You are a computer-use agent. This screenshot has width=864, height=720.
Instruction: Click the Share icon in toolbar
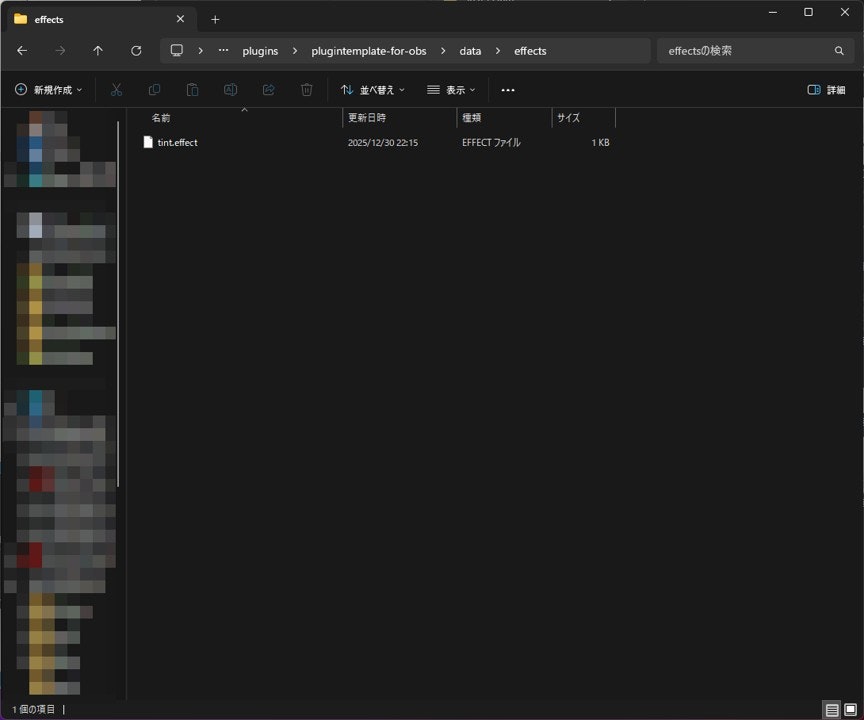click(x=268, y=90)
